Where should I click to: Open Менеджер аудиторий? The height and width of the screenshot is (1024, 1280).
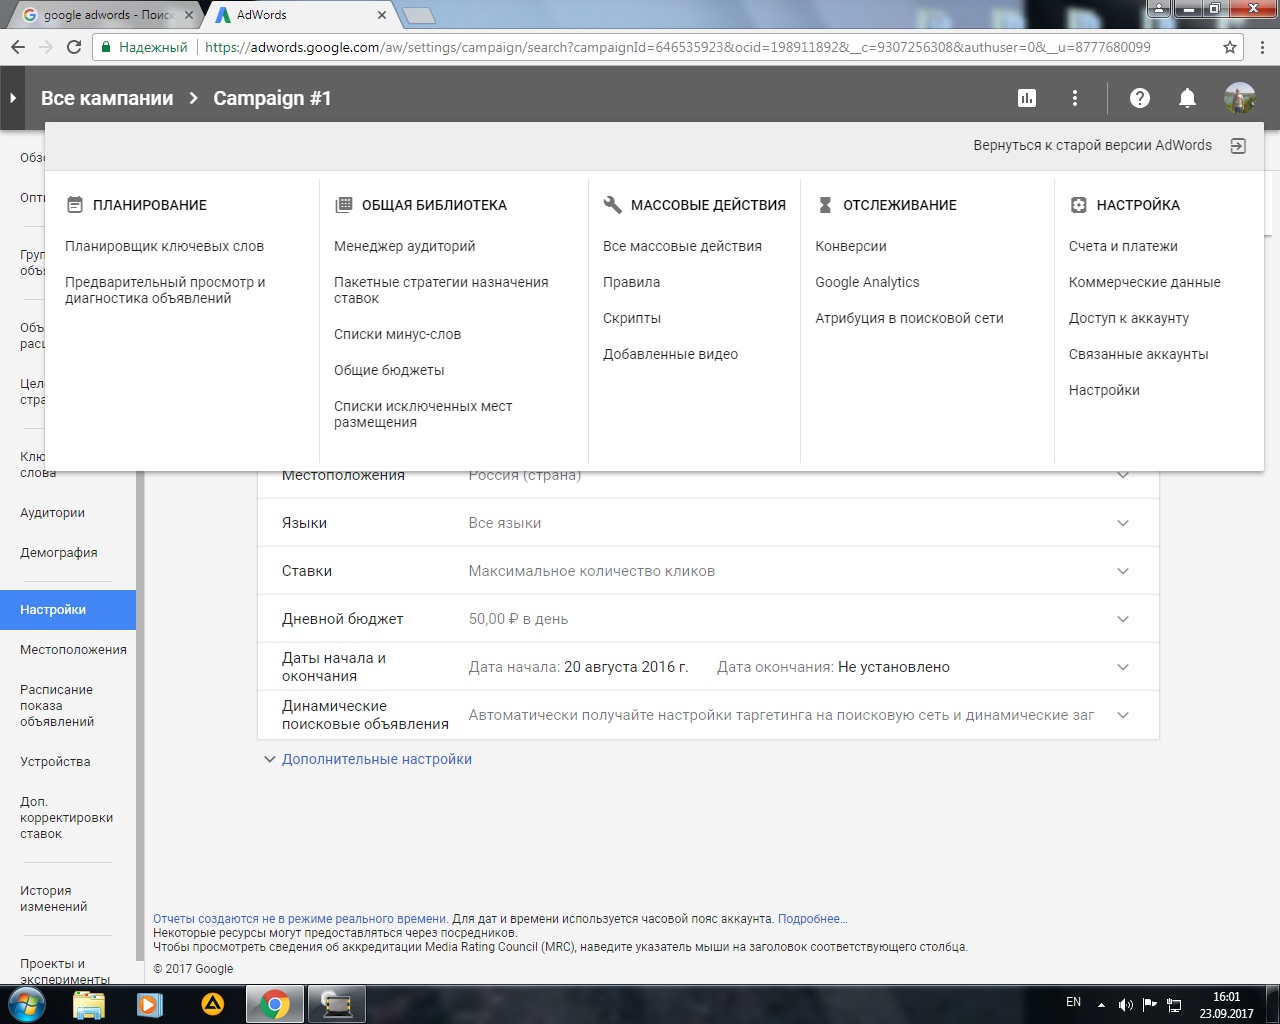point(405,246)
